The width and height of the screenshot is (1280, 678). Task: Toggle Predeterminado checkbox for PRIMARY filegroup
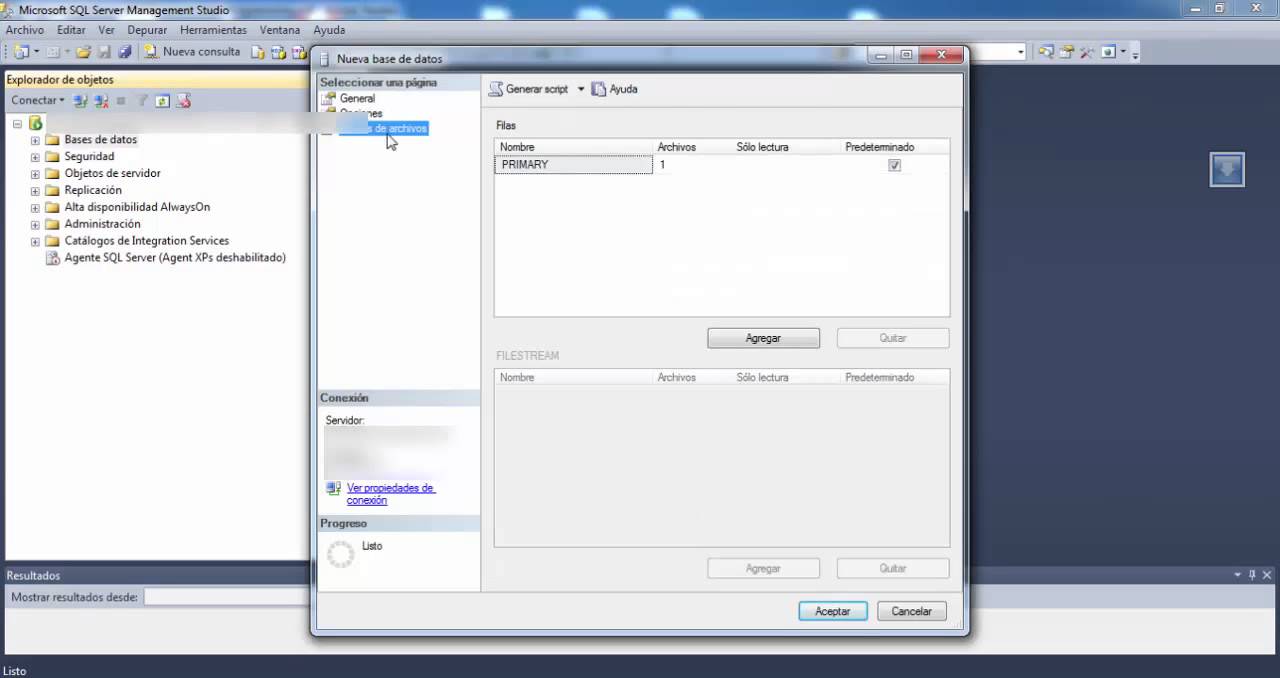pos(894,165)
